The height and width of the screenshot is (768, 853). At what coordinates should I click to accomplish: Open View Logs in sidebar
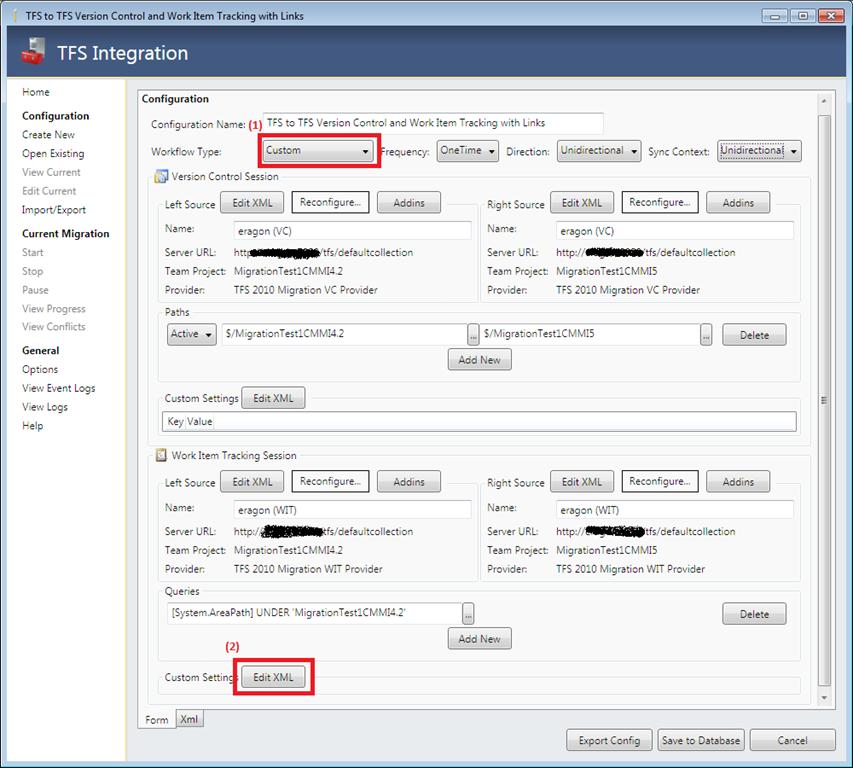[45, 407]
